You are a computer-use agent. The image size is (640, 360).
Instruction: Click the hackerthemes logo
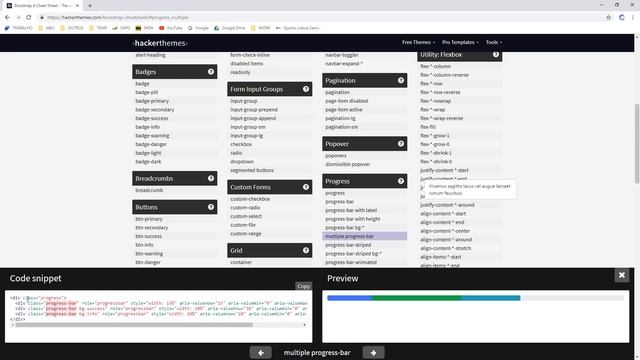pyautogui.click(x=160, y=43)
